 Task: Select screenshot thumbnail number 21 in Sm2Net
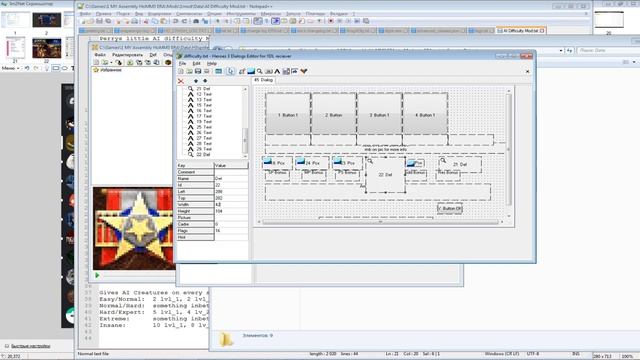(16, 49)
